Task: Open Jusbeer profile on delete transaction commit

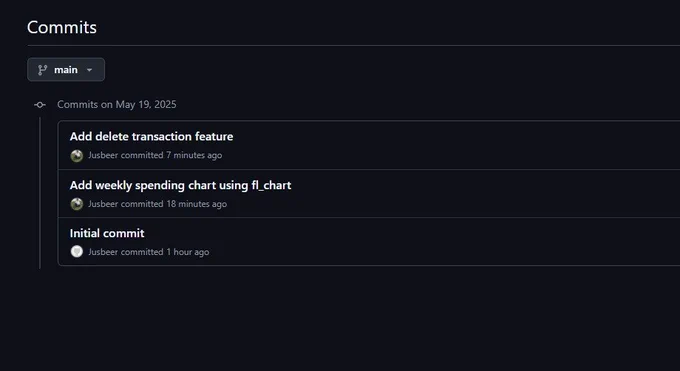Action: pyautogui.click(x=103, y=155)
